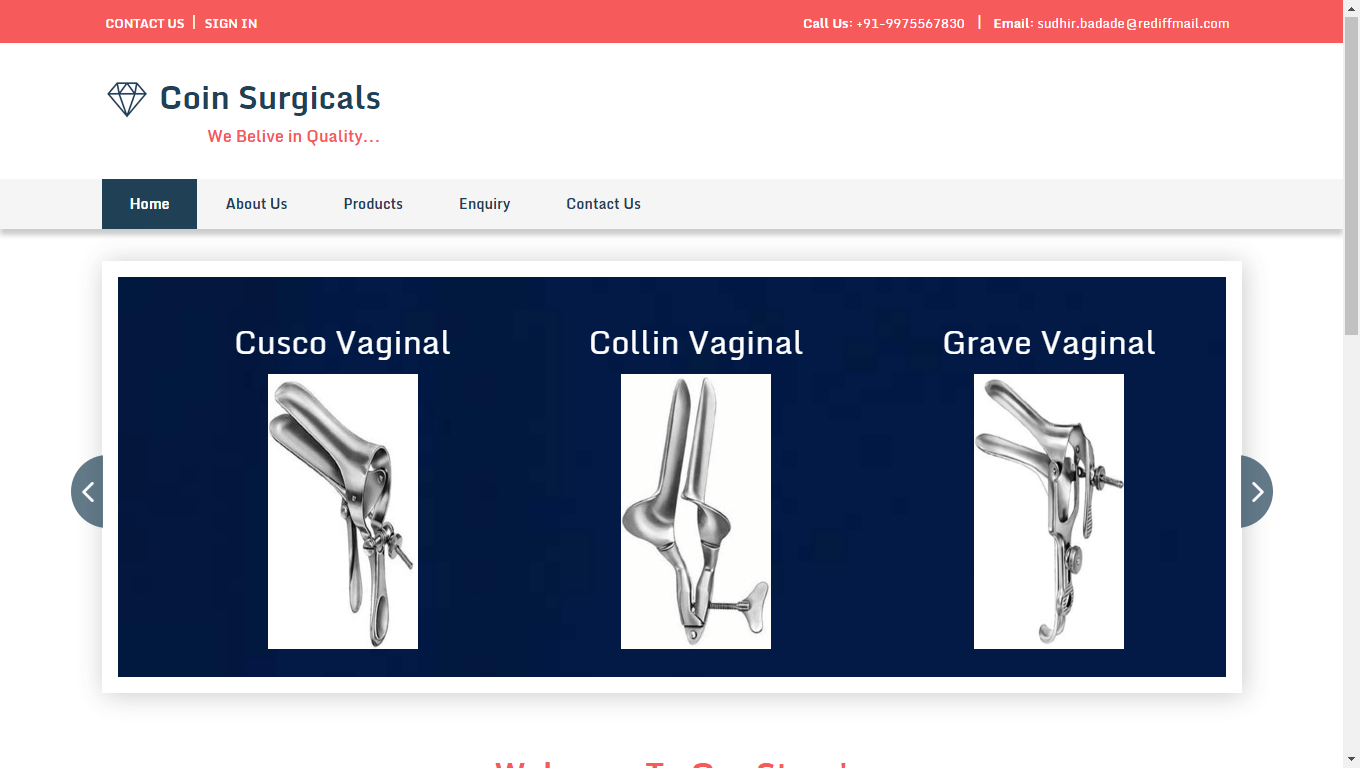Click the Cusco Vaginal heading
The width and height of the screenshot is (1360, 768).
[x=343, y=343]
